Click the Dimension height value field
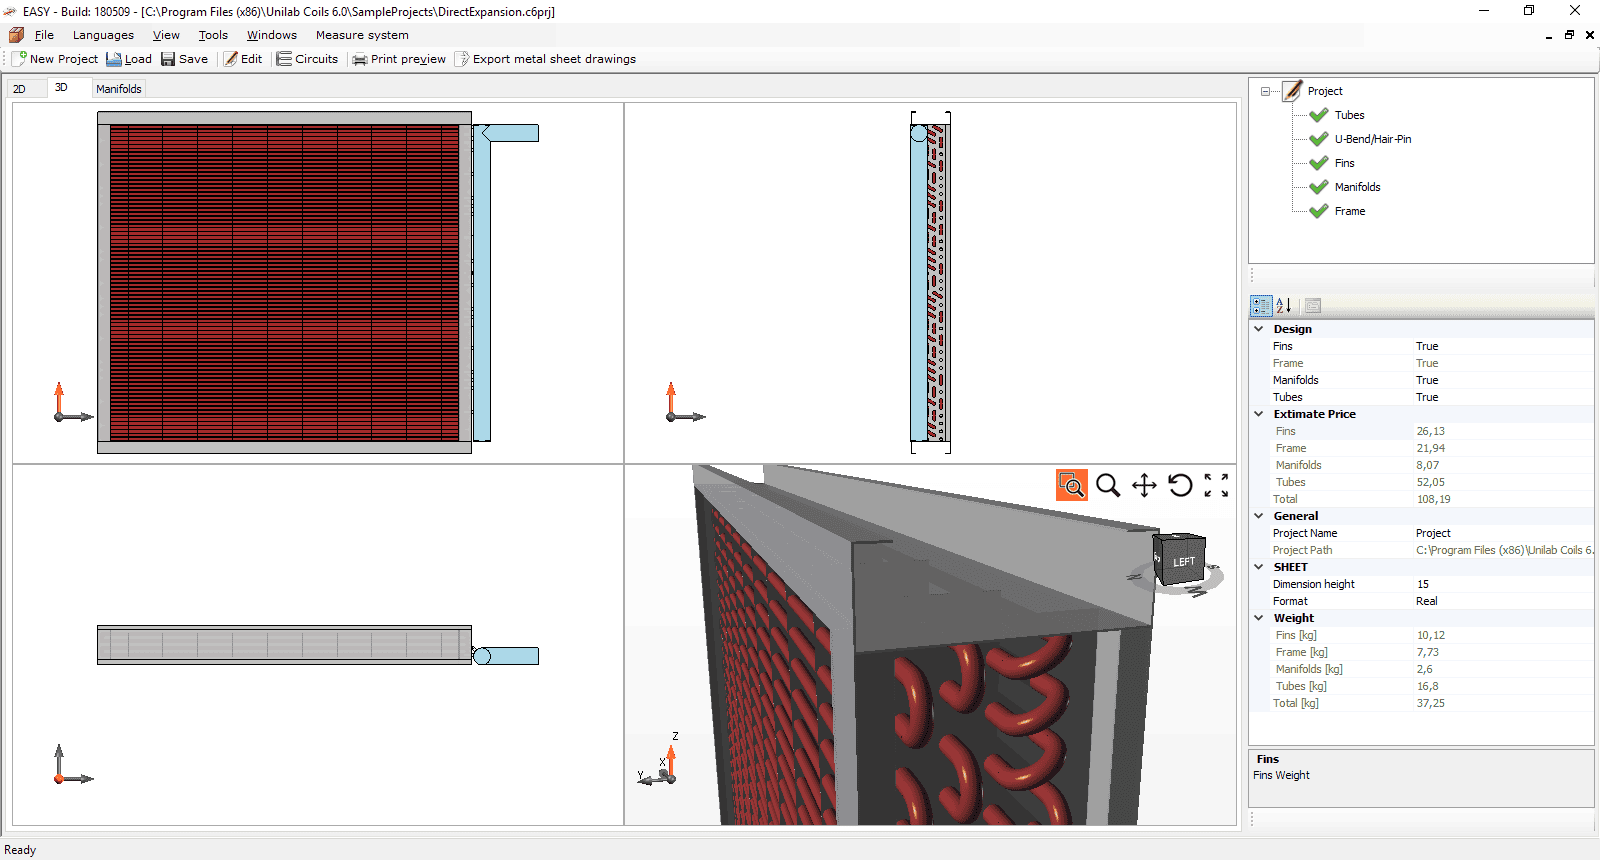Viewport: 1600px width, 860px height. (1500, 584)
